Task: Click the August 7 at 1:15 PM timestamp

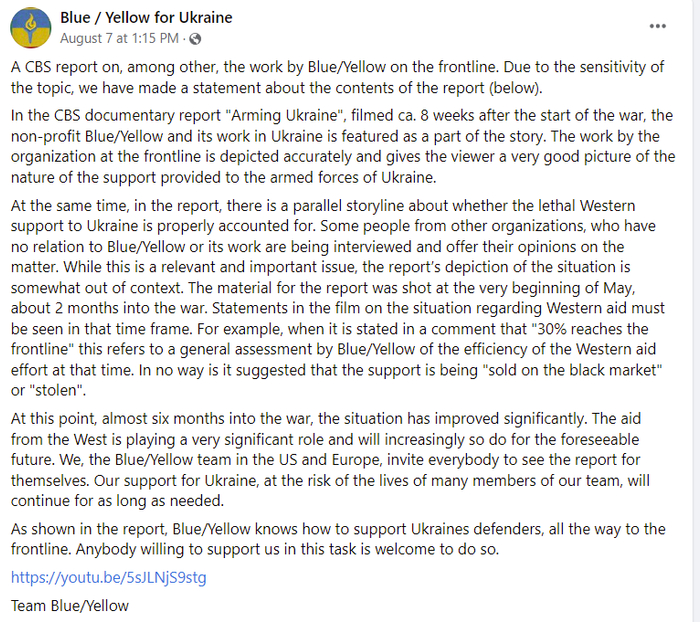Action: point(119,39)
